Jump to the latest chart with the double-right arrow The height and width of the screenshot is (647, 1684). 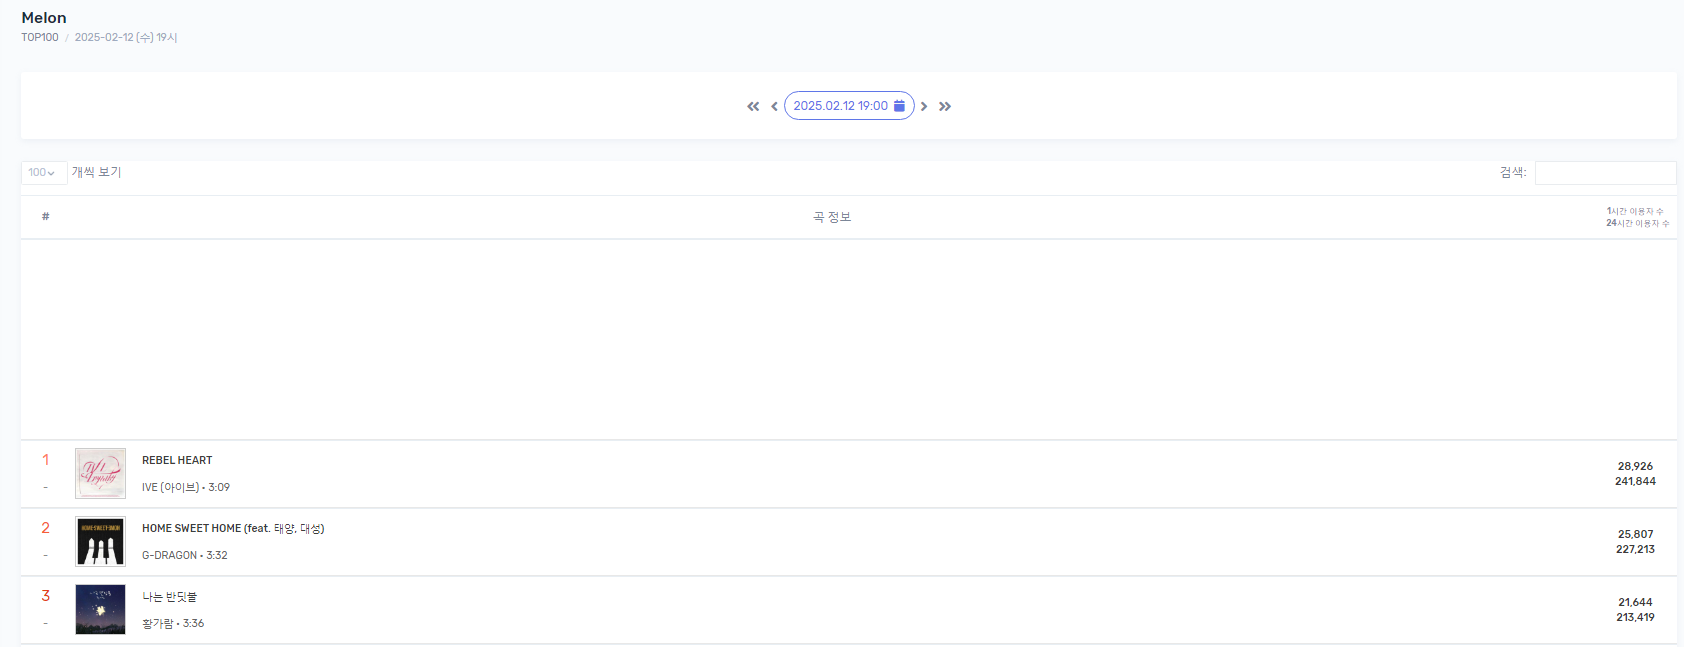coord(945,106)
